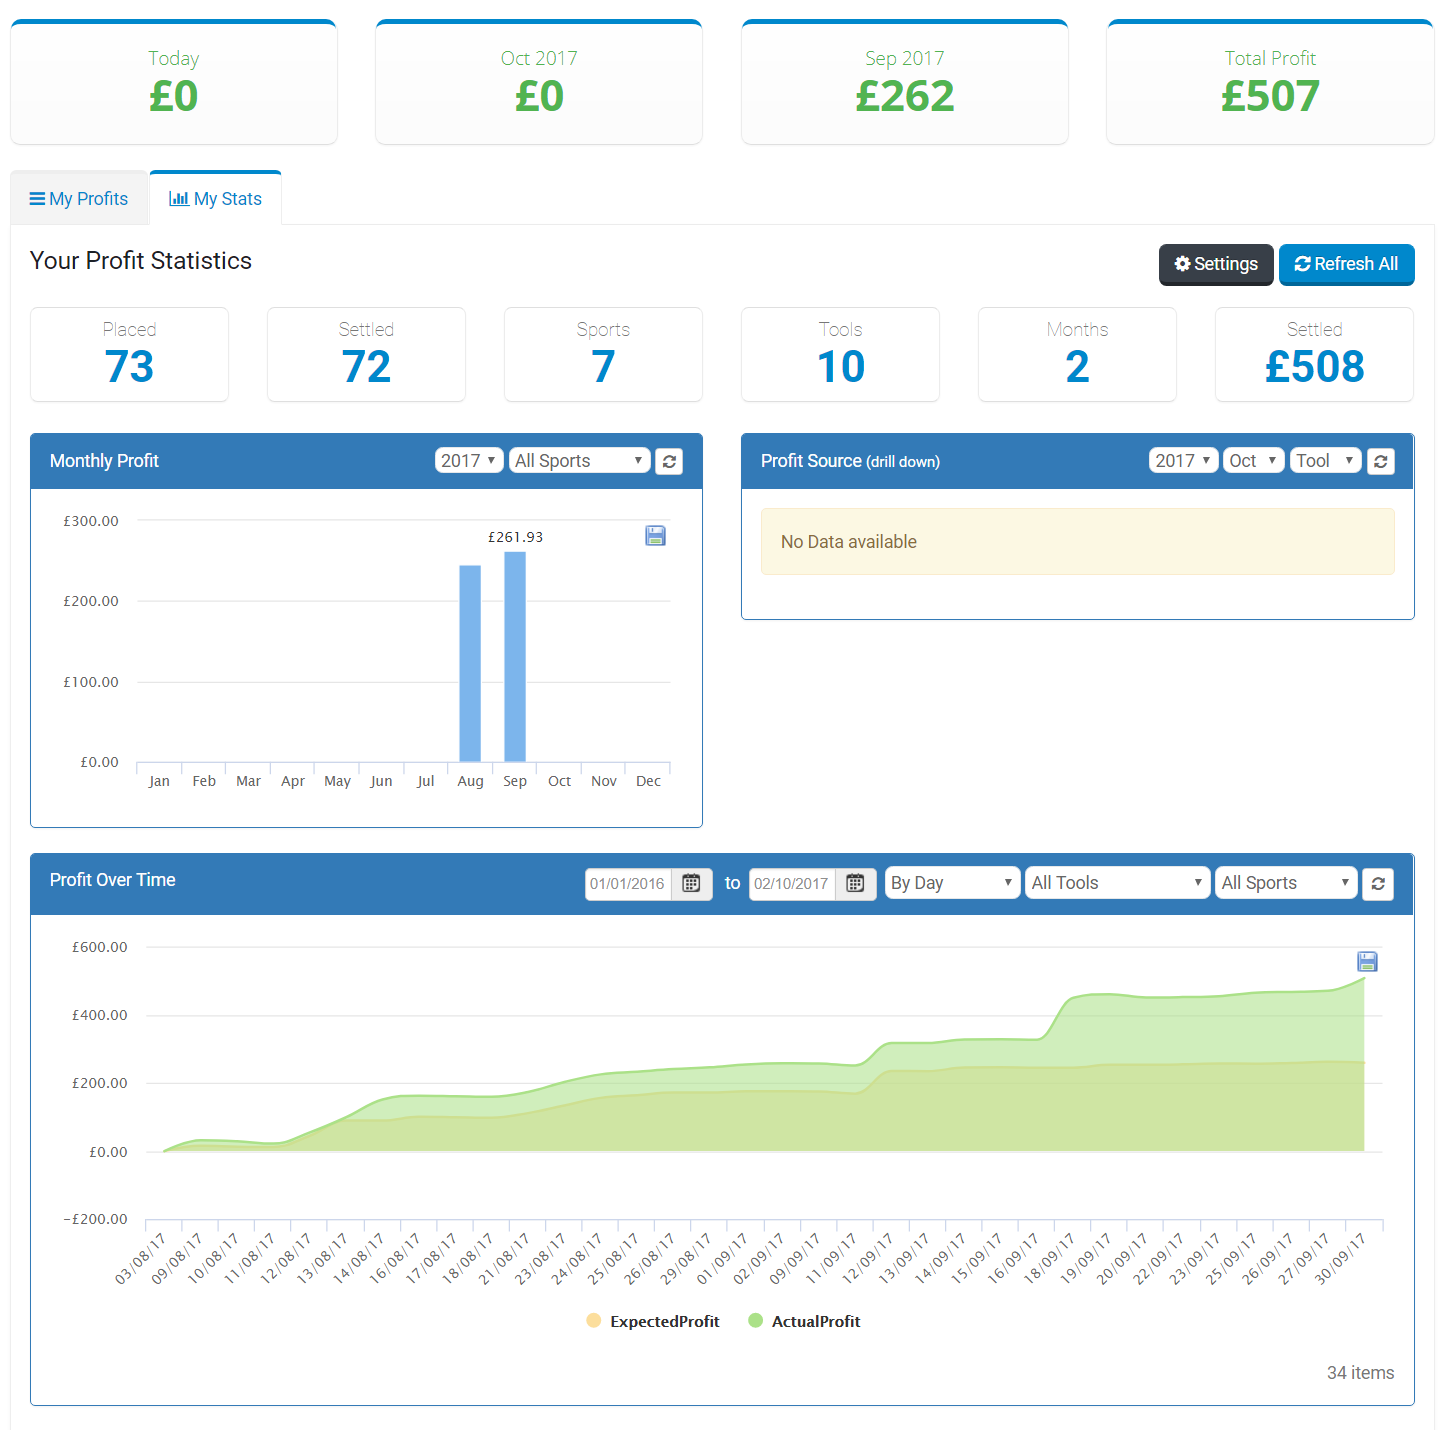Toggle ActualProfit series in legend
Viewport: 1445px width, 1430px height.
coord(804,1321)
